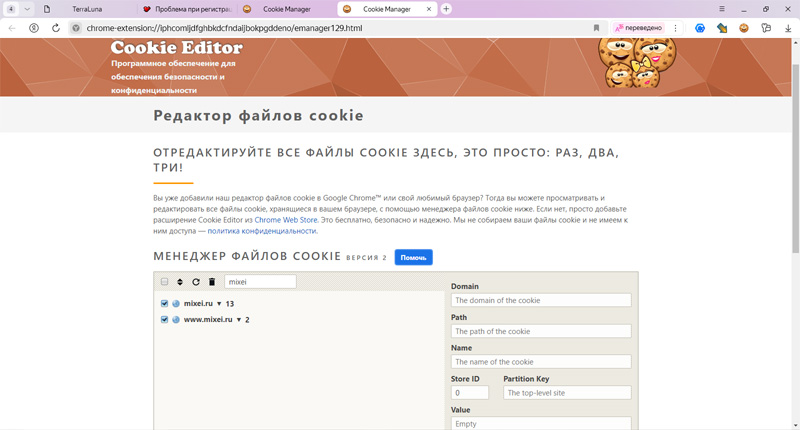Screen dimensions: 800x430
Task: Focus the Name input field
Action: [x=541, y=362]
